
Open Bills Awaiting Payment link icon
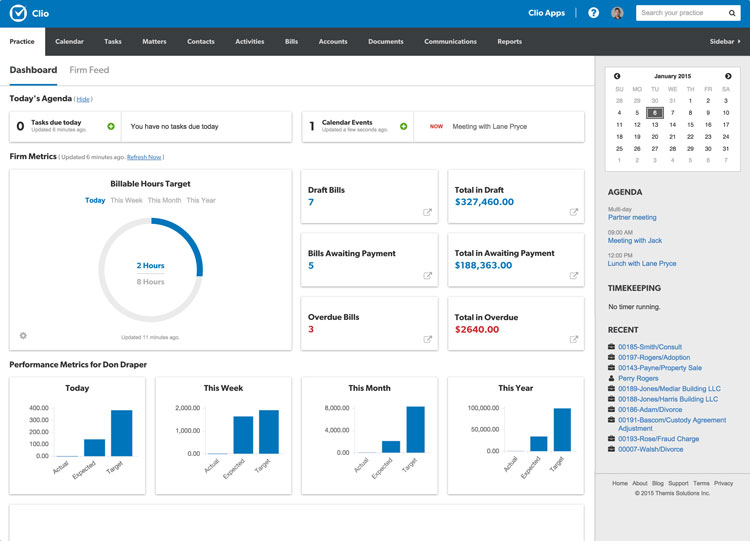(x=427, y=276)
